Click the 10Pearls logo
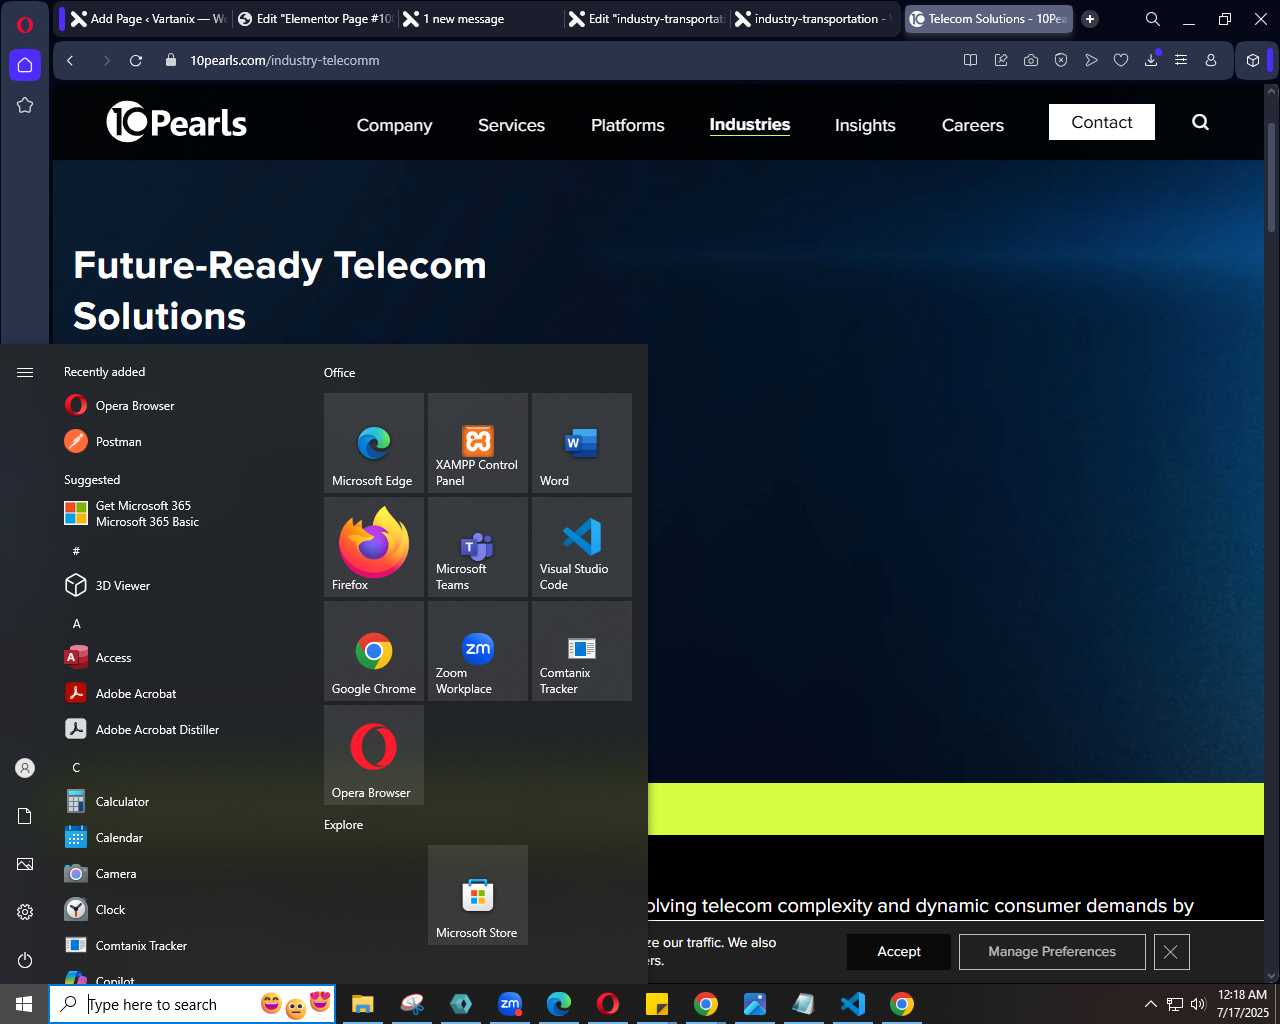 coord(176,122)
